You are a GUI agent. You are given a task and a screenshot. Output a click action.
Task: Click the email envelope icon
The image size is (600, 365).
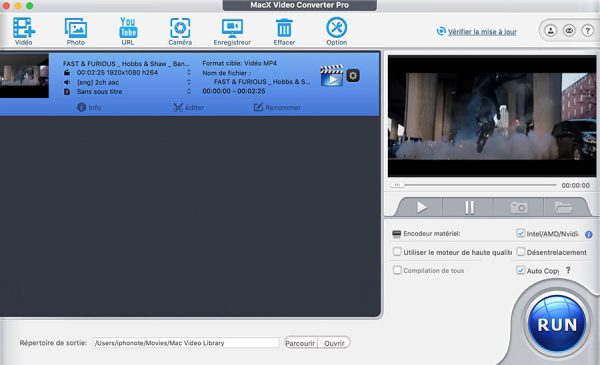569,31
